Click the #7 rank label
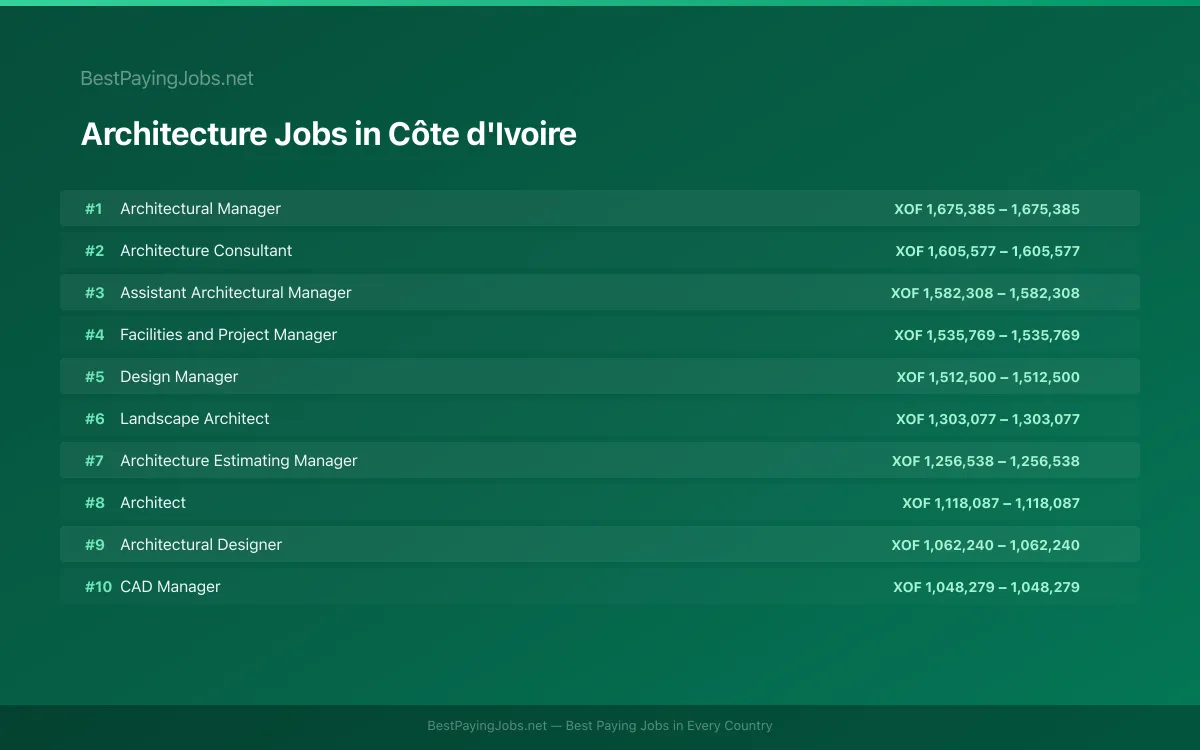 [94, 461]
